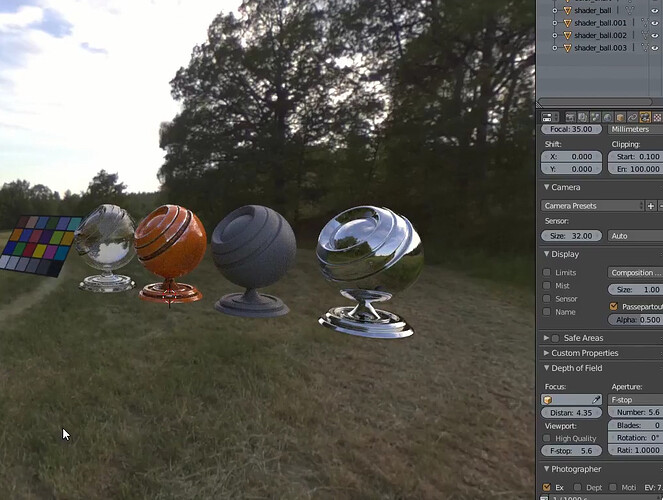Expand shader_ball.003 in the outliner tree

click(555, 48)
